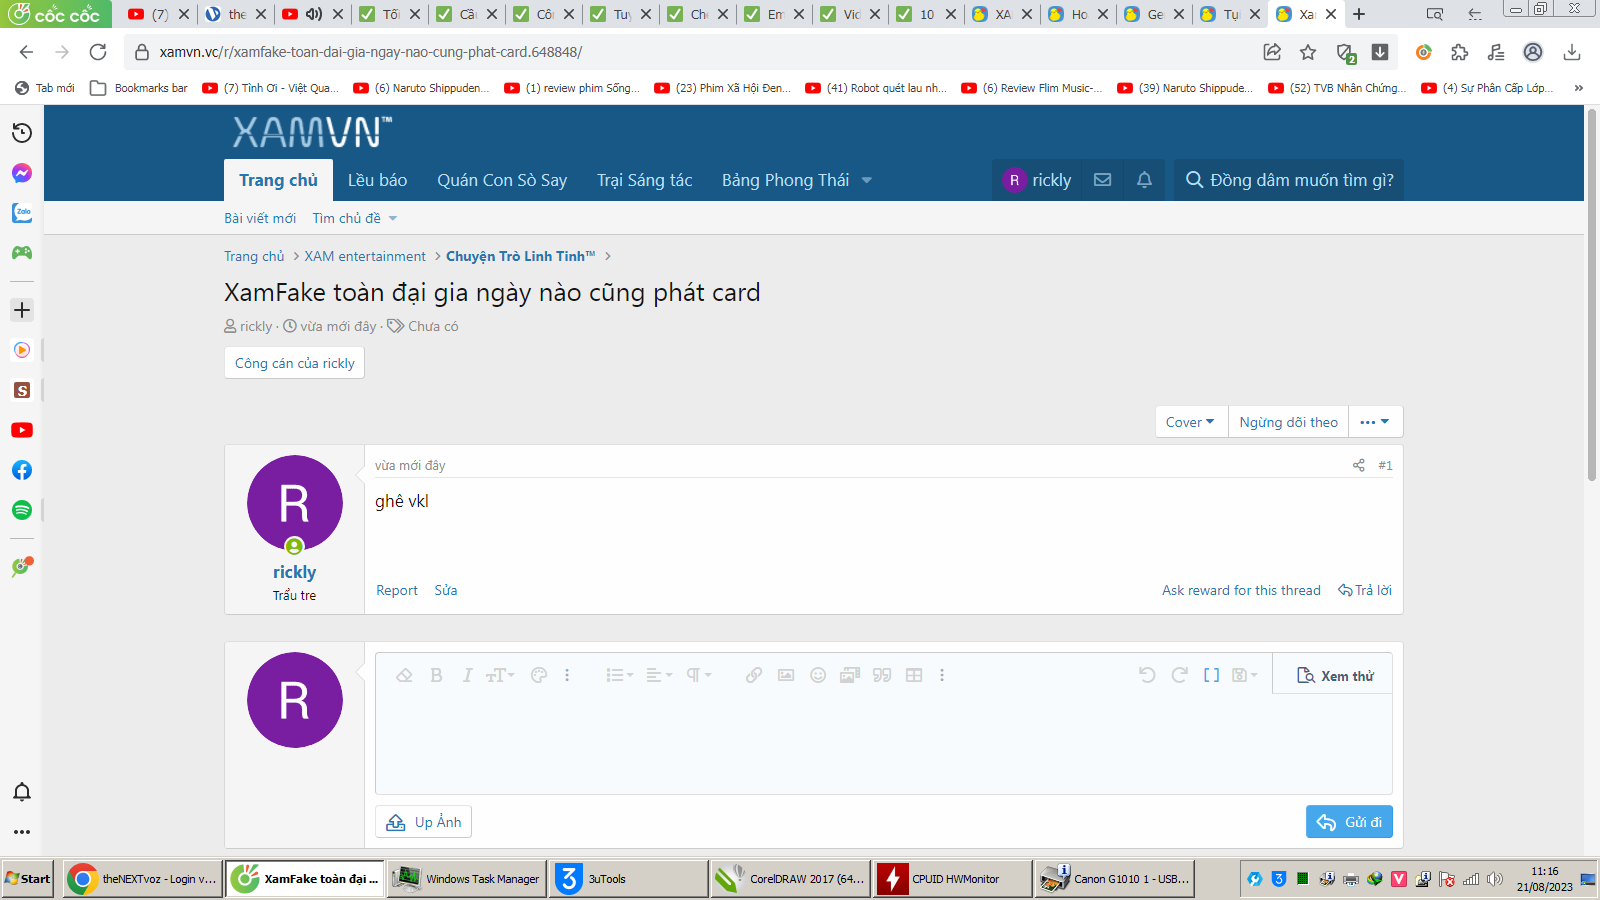This screenshot has width=1600, height=900.
Task: Click the insert image icon in editor
Action: 786,675
